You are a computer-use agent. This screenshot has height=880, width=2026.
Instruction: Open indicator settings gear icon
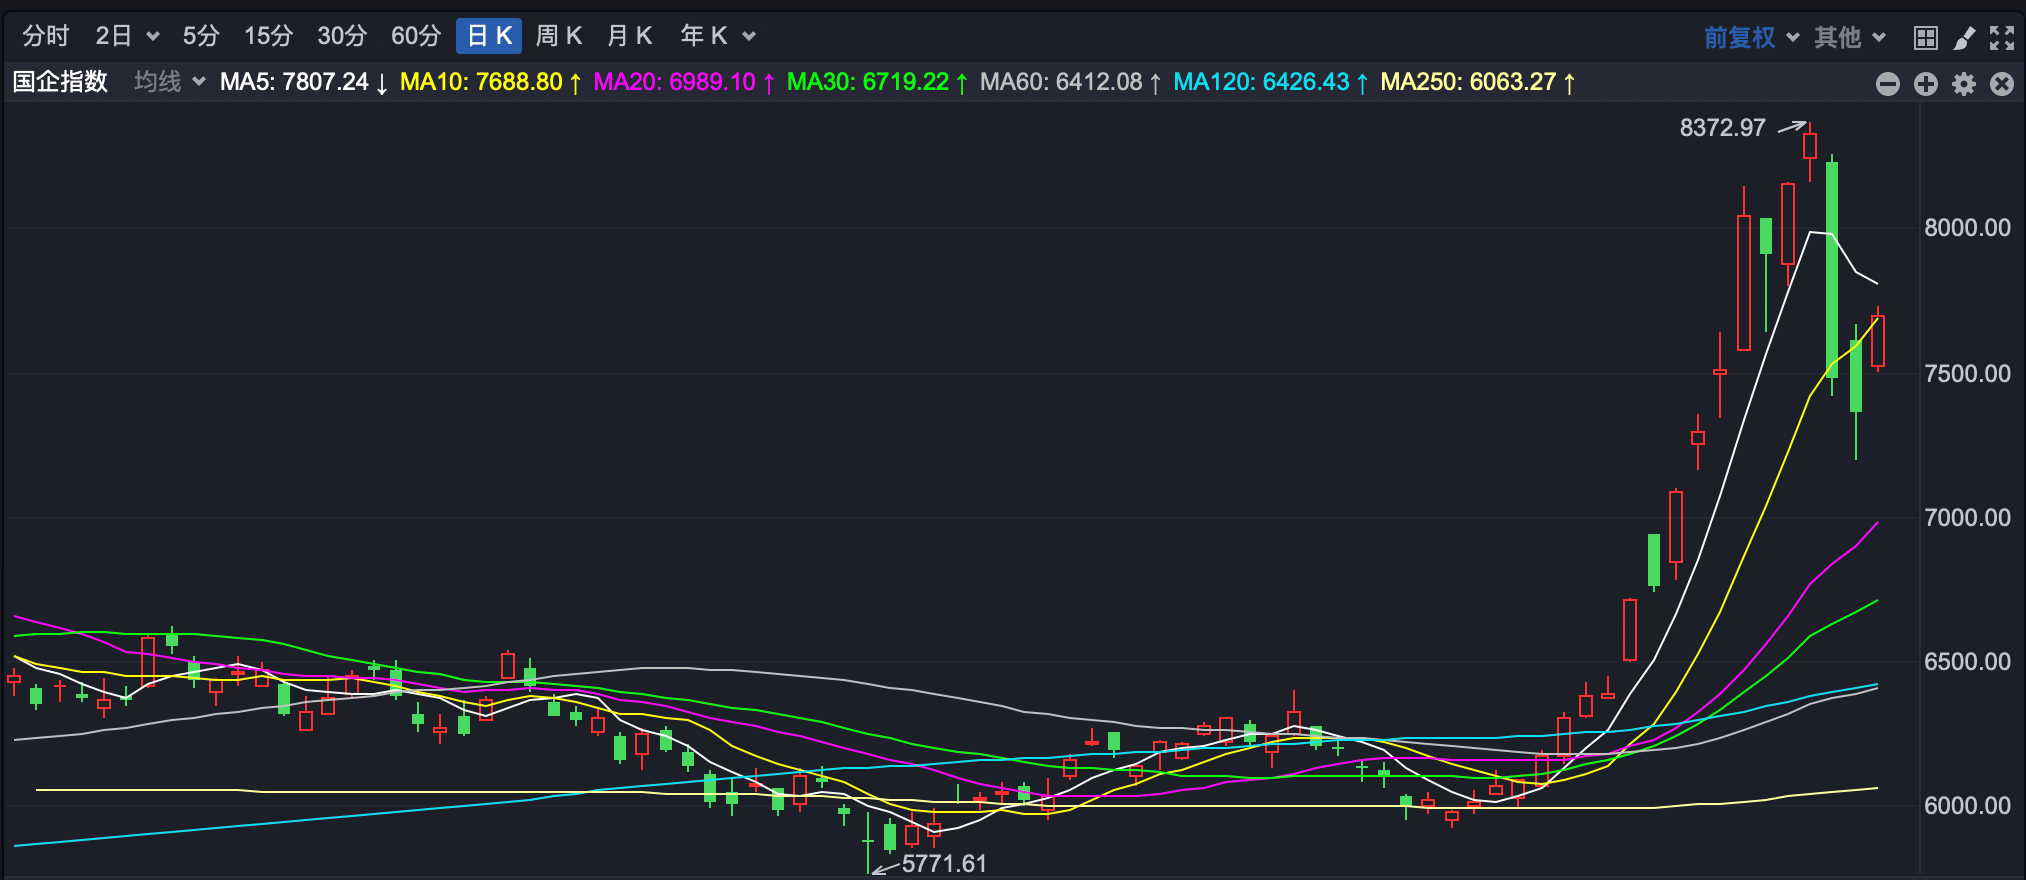tap(1964, 84)
